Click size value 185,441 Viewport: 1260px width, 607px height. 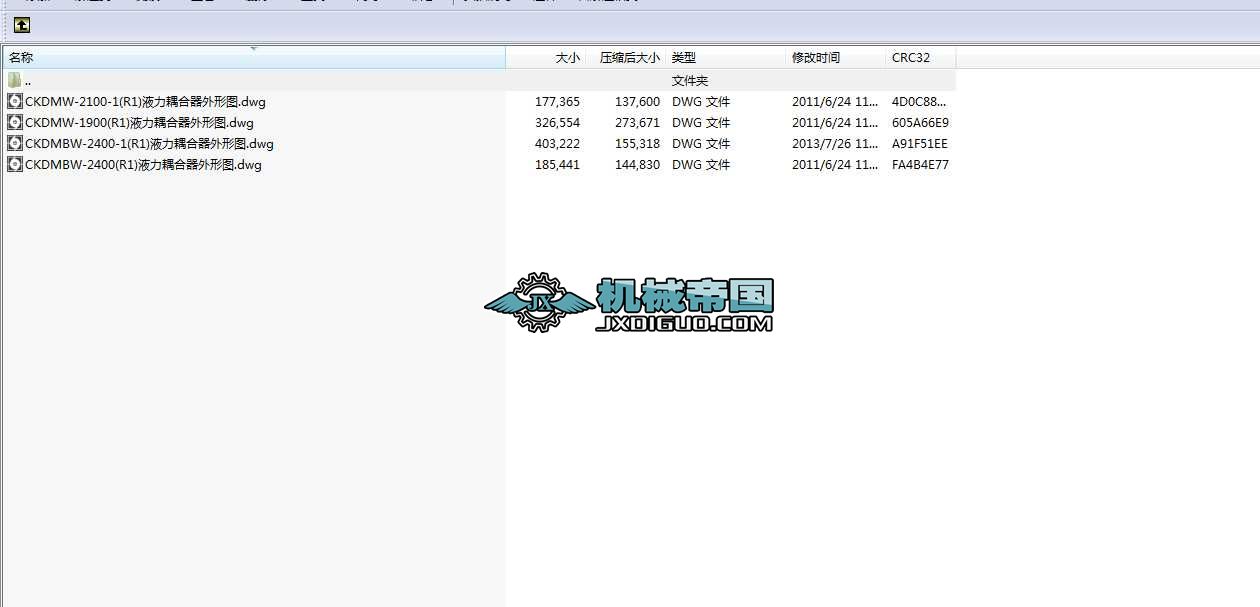tap(557, 164)
